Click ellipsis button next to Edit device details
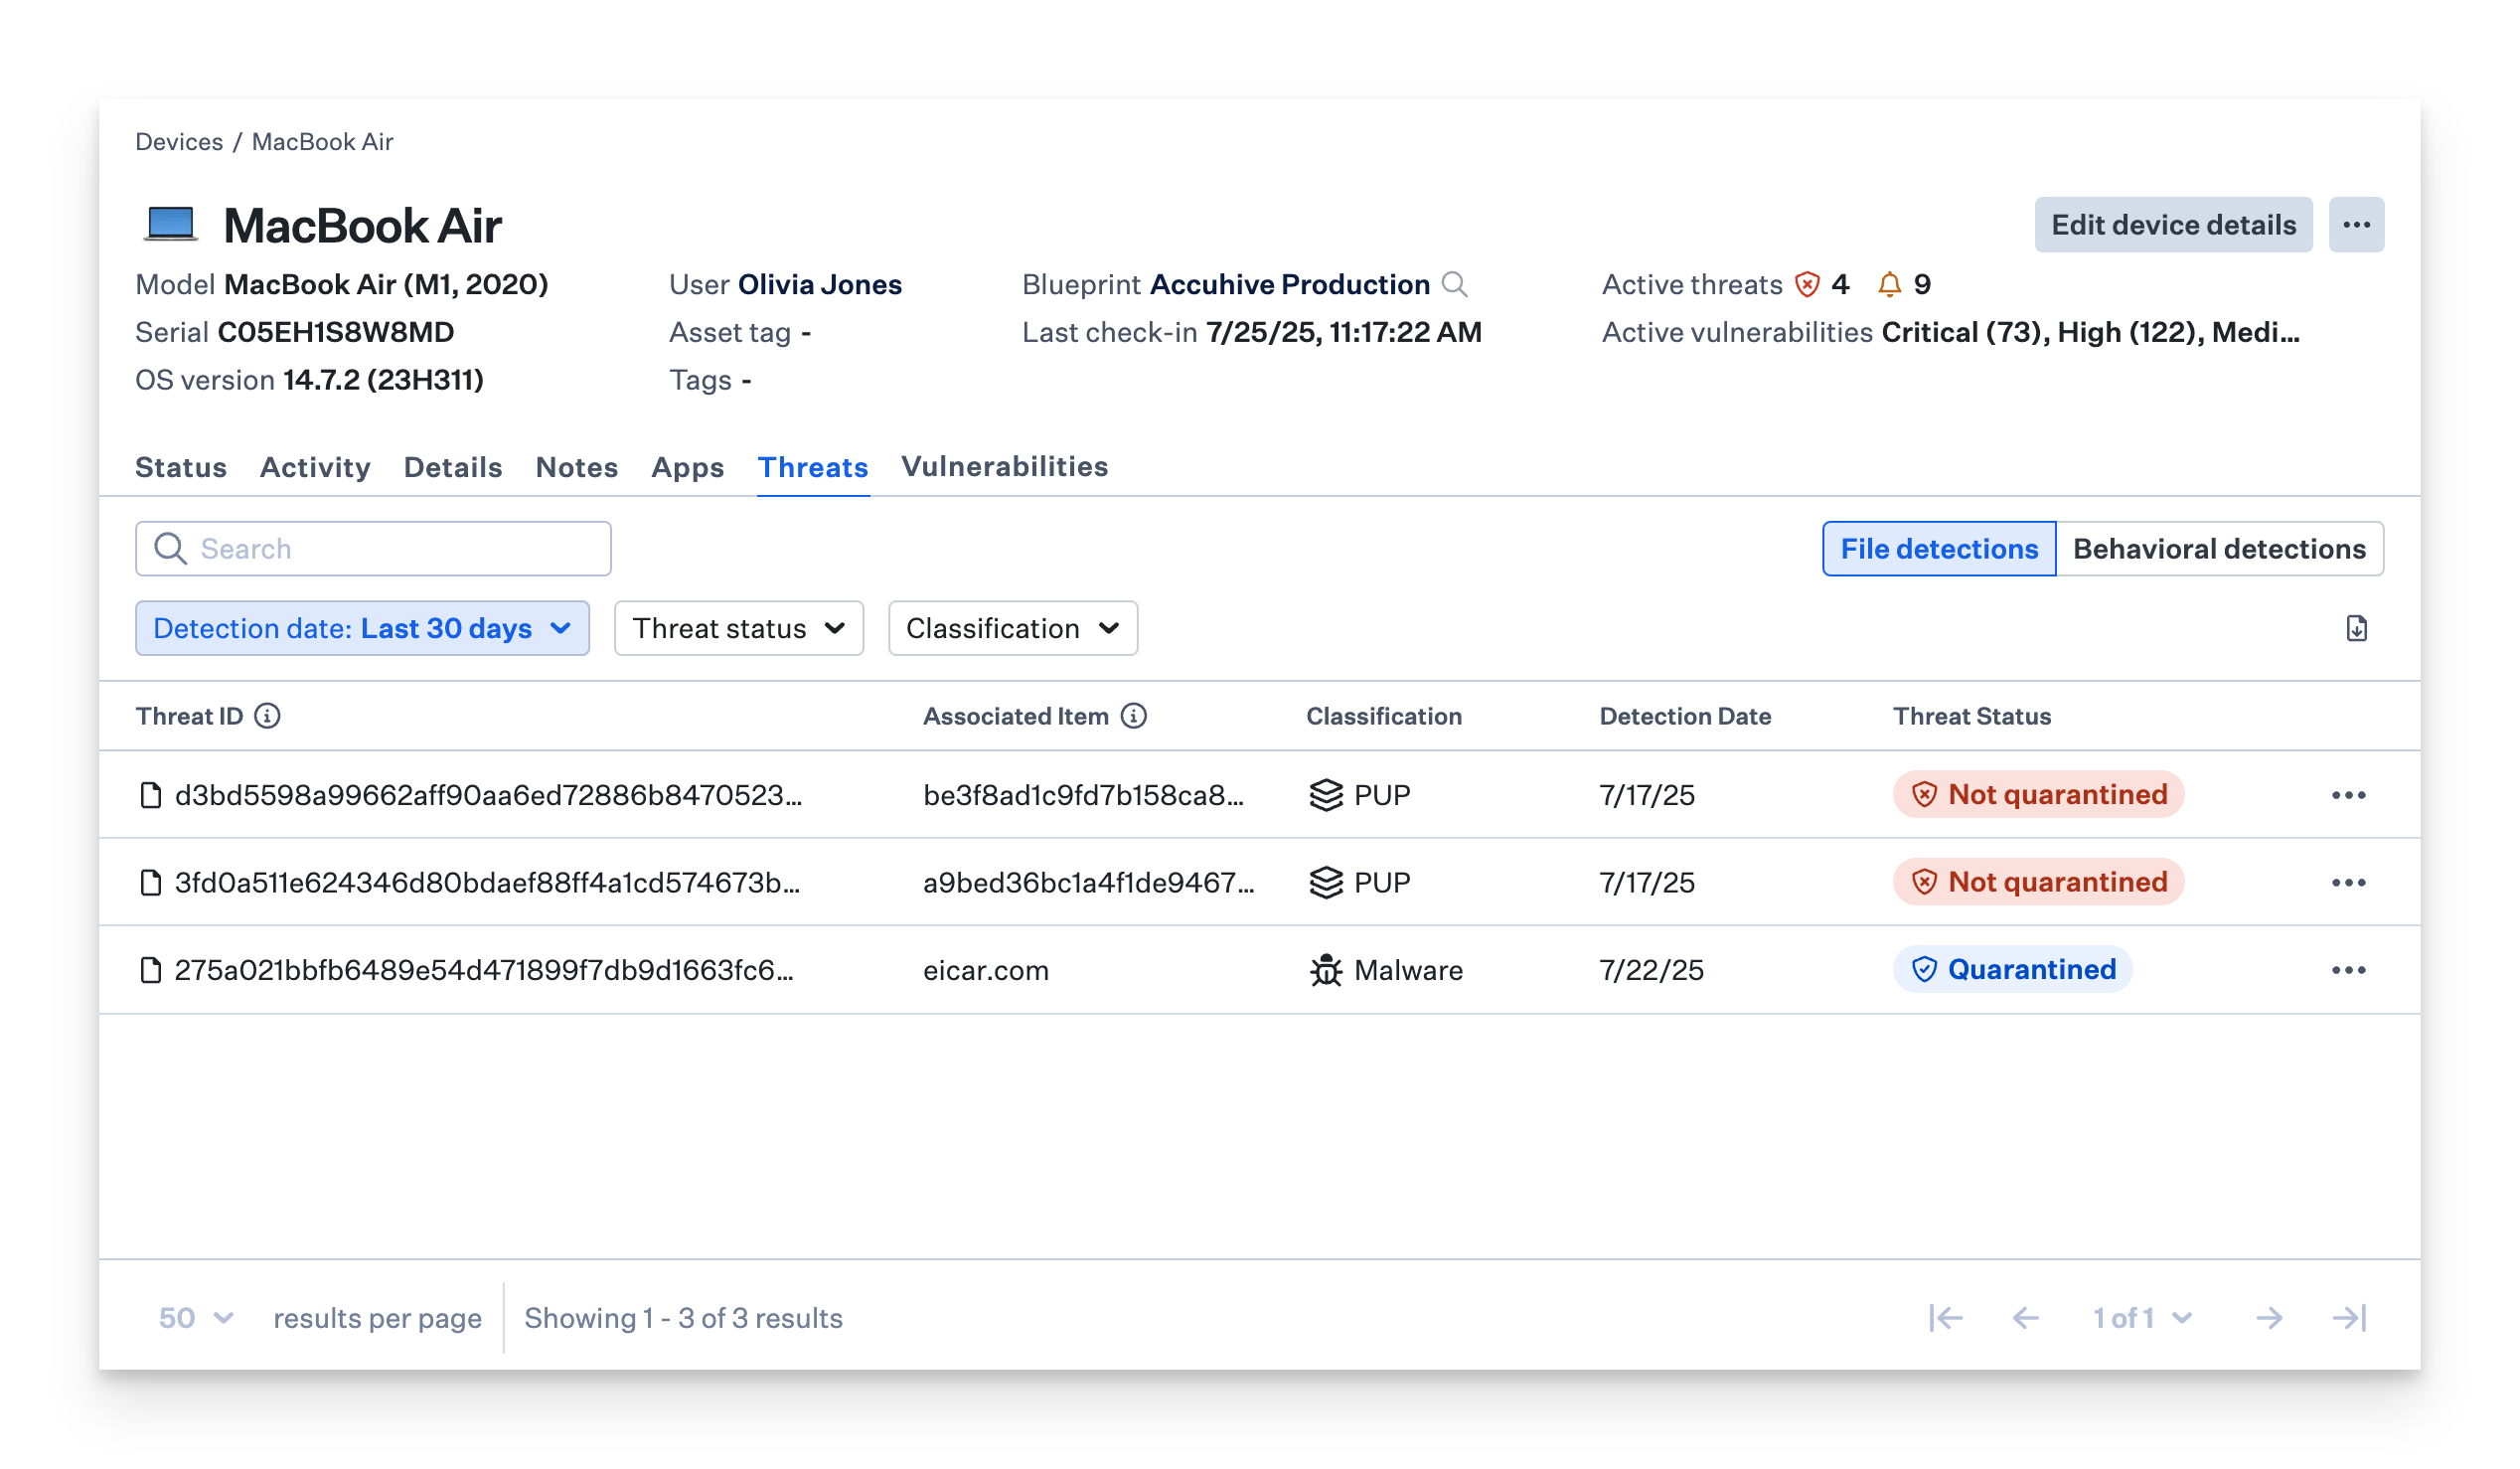 pos(2355,225)
